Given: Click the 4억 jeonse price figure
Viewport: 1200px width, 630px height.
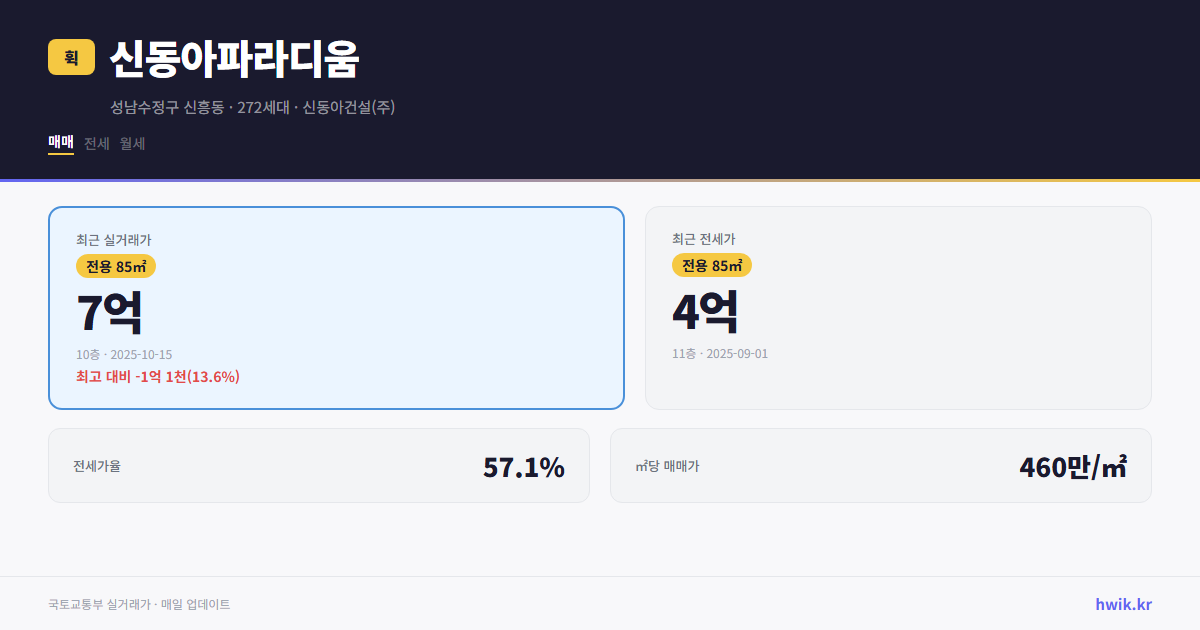Looking at the screenshot, I should tap(707, 310).
